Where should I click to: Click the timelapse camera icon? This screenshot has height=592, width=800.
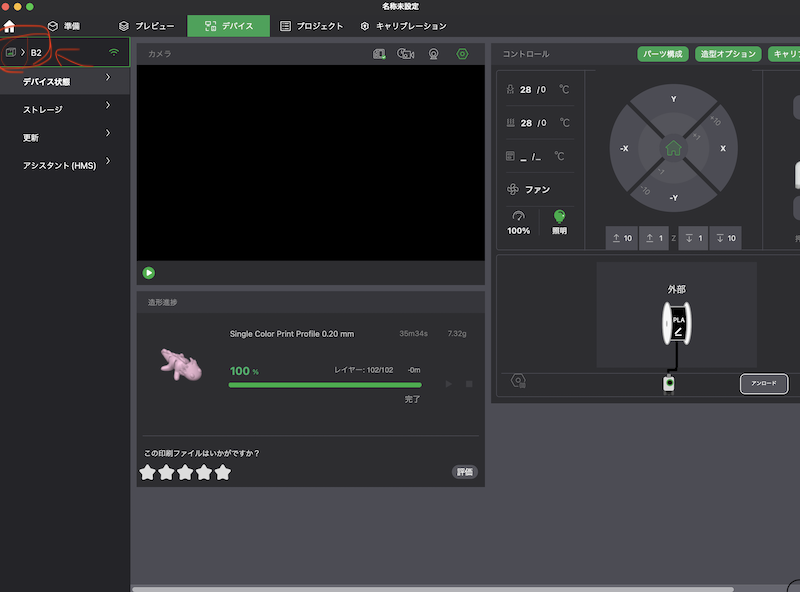tap(406, 54)
